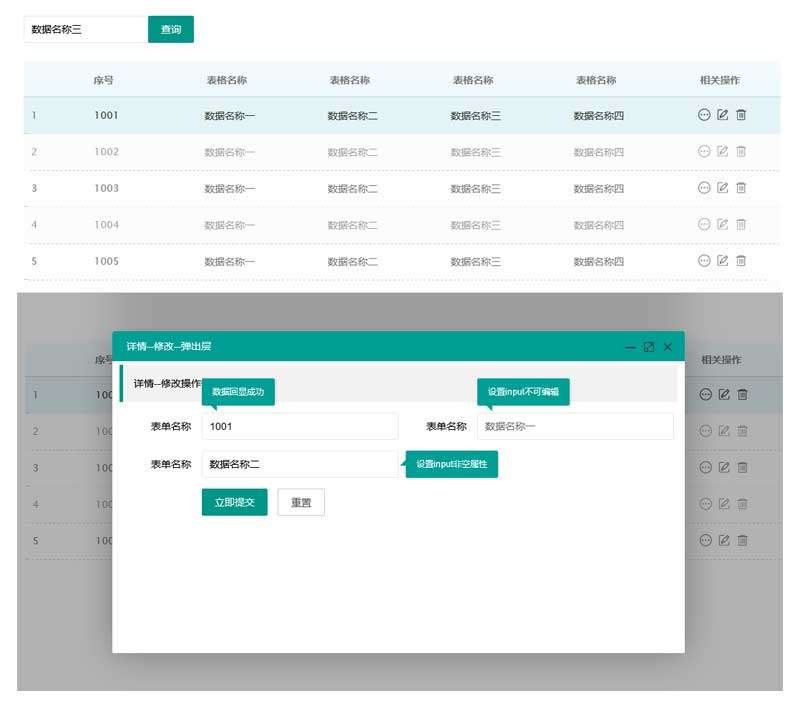Click edit icon for row 1001 in upper table

point(723,115)
